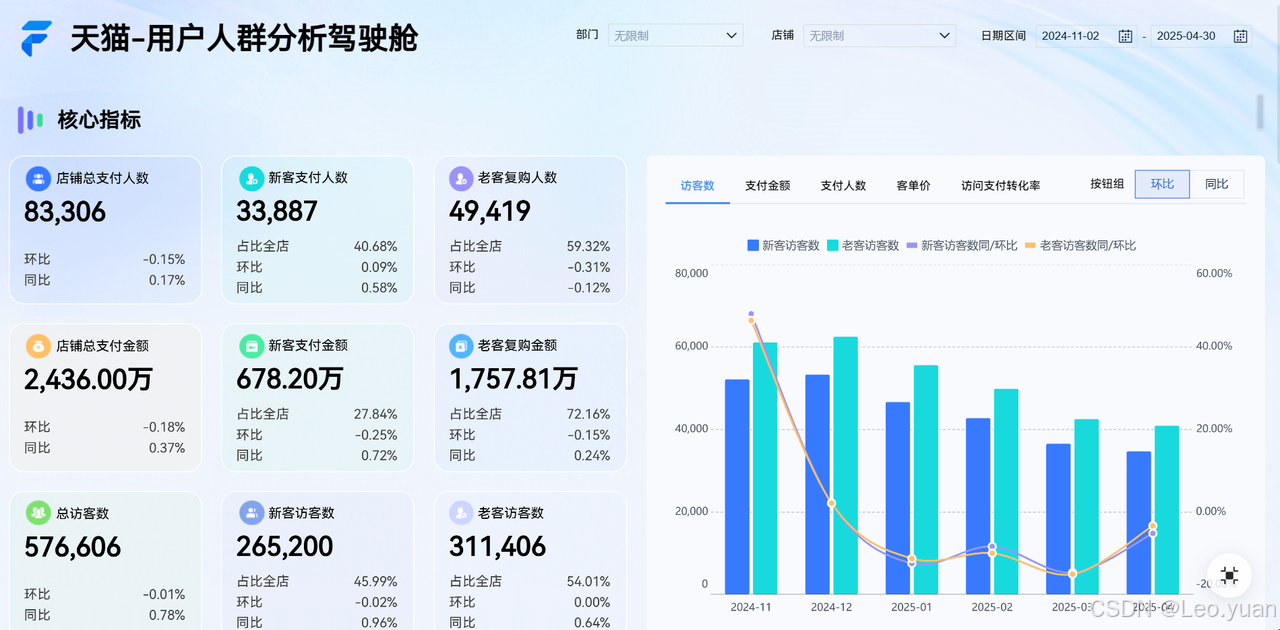Viewport: 1280px width, 630px height.
Task: Click the 2024-11 blue 新客 bar
Action: click(x=737, y=487)
